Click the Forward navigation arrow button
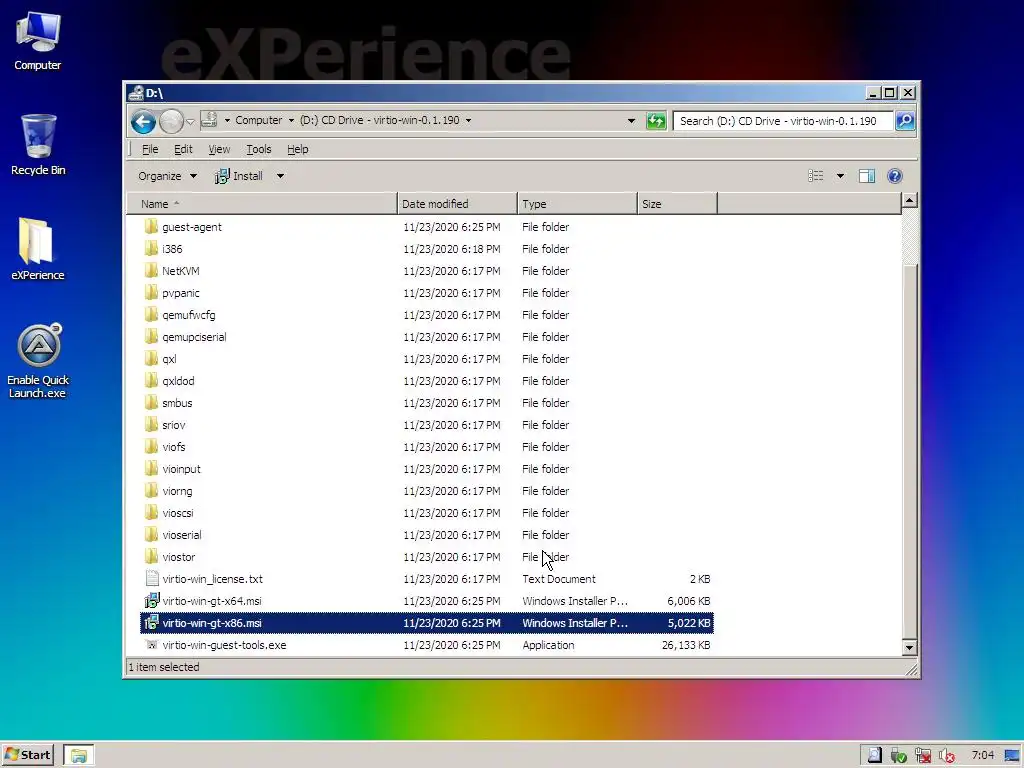The height and width of the screenshot is (768, 1024). [x=171, y=121]
